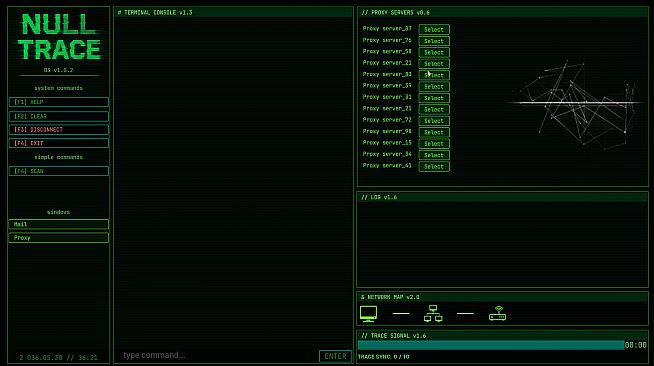Click the 'system commands' section label
Image resolution: width=654 pixels, height=366 pixels.
coord(58,88)
